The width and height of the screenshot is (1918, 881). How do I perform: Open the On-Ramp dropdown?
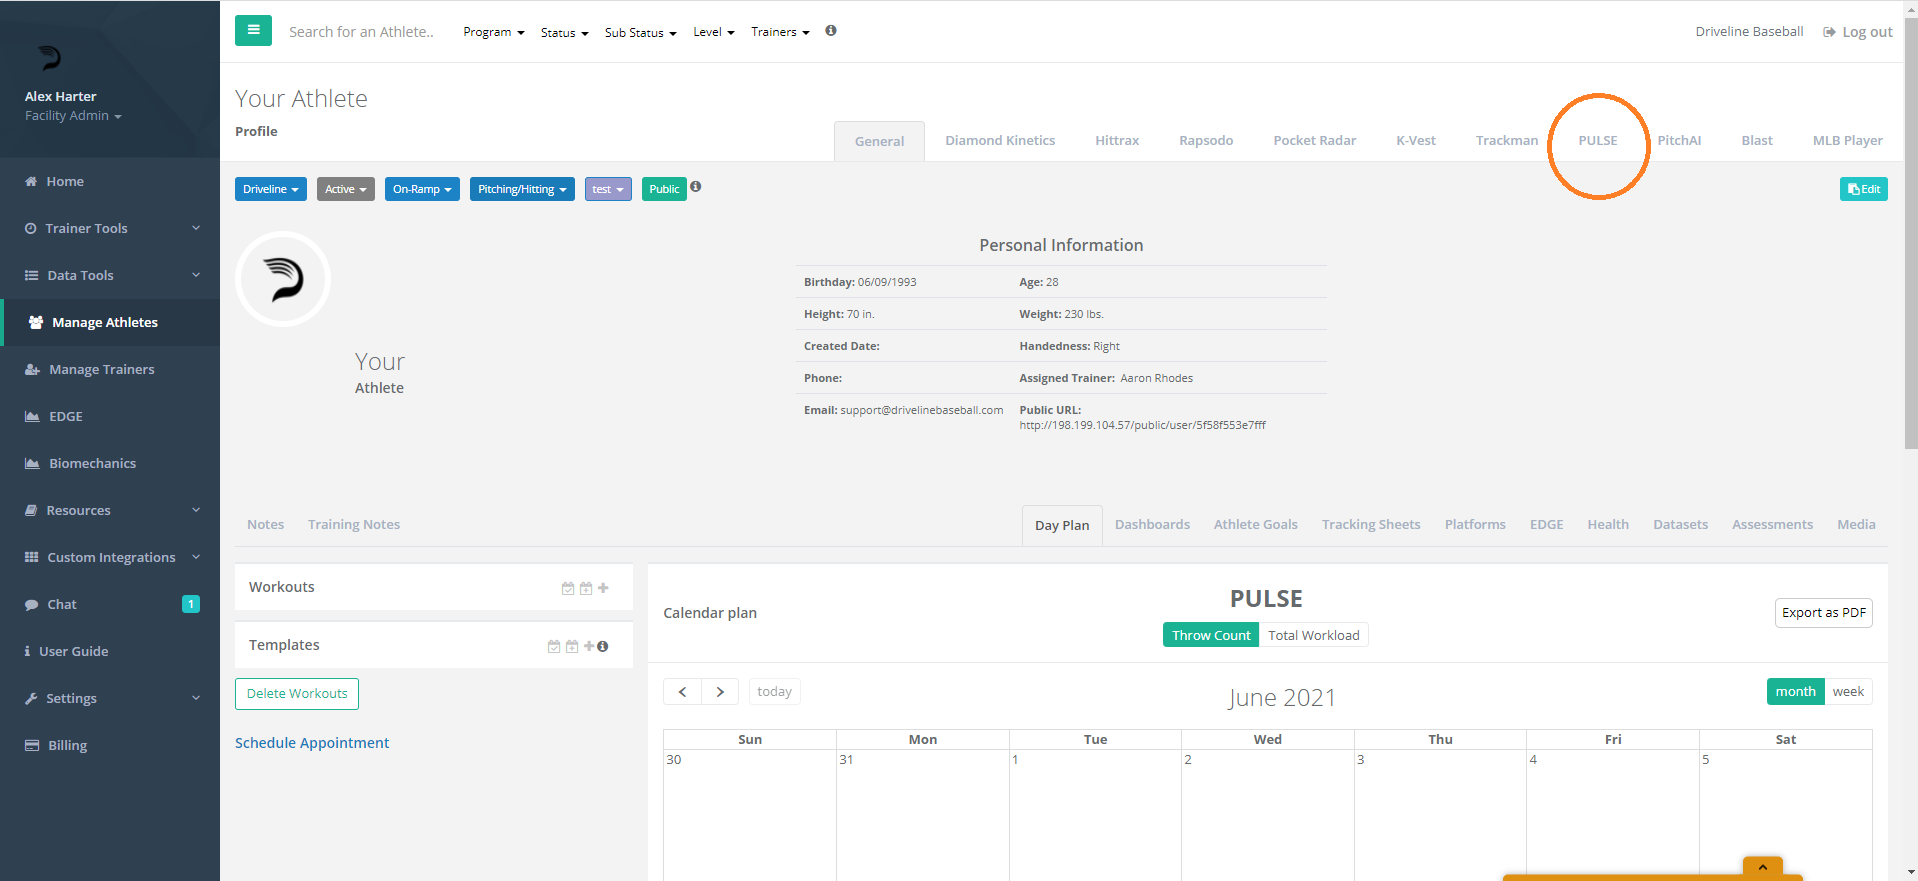pos(422,189)
